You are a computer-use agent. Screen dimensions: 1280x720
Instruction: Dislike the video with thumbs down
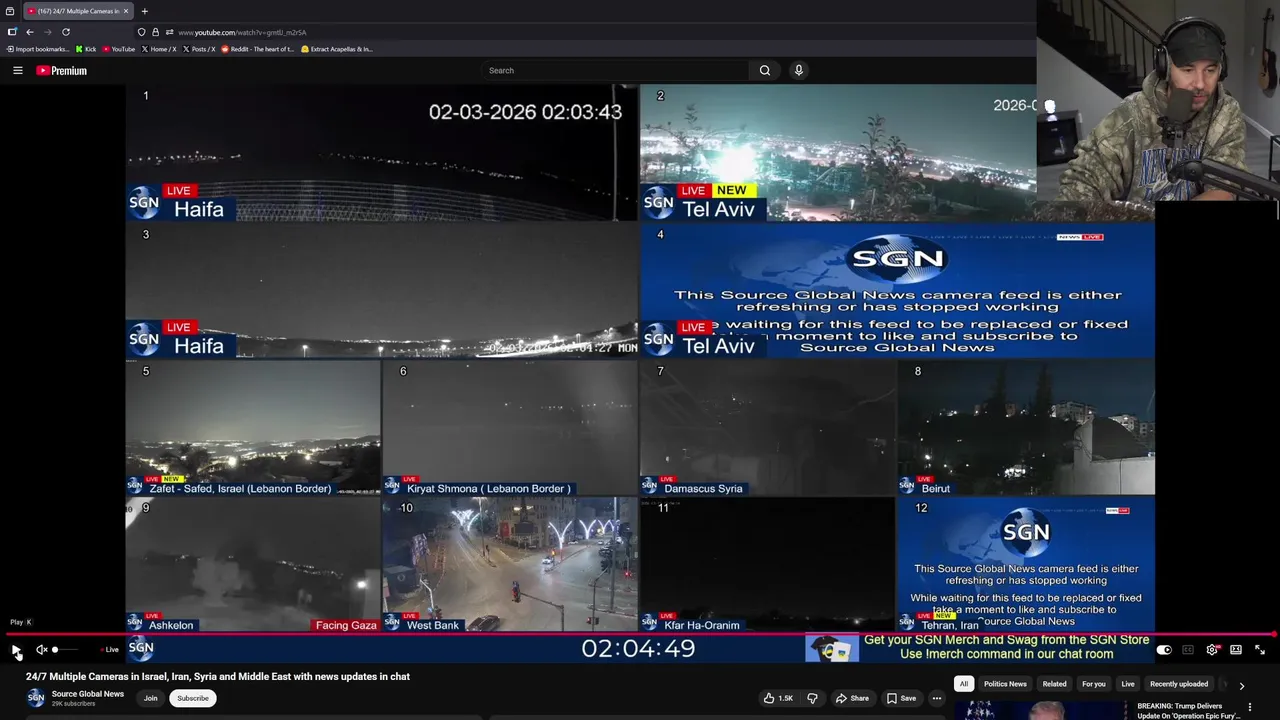click(x=812, y=698)
